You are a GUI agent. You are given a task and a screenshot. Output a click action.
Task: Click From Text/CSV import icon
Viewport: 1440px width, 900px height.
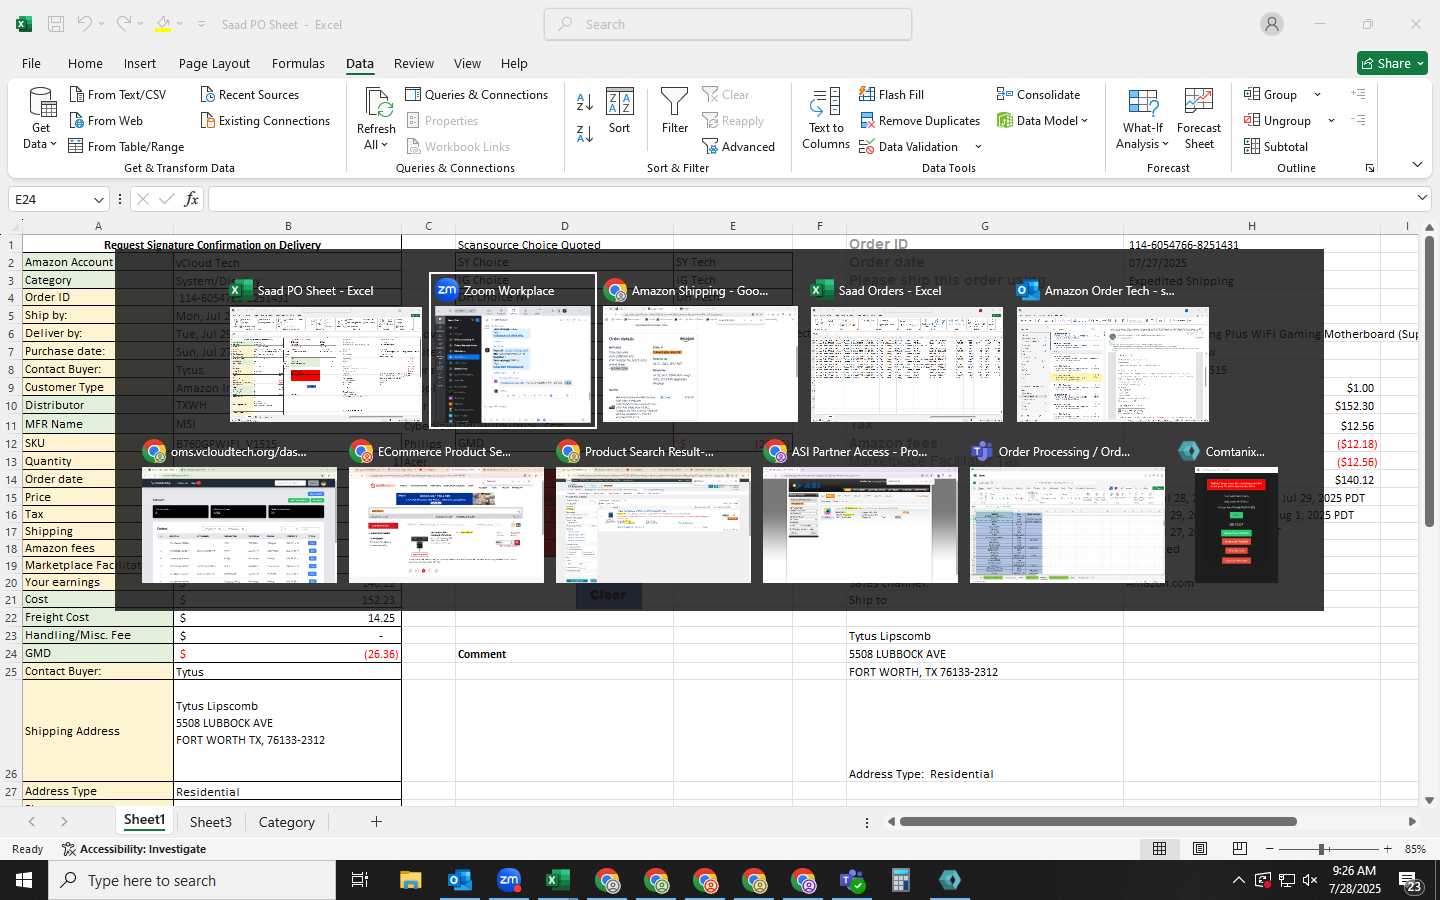tap(77, 94)
